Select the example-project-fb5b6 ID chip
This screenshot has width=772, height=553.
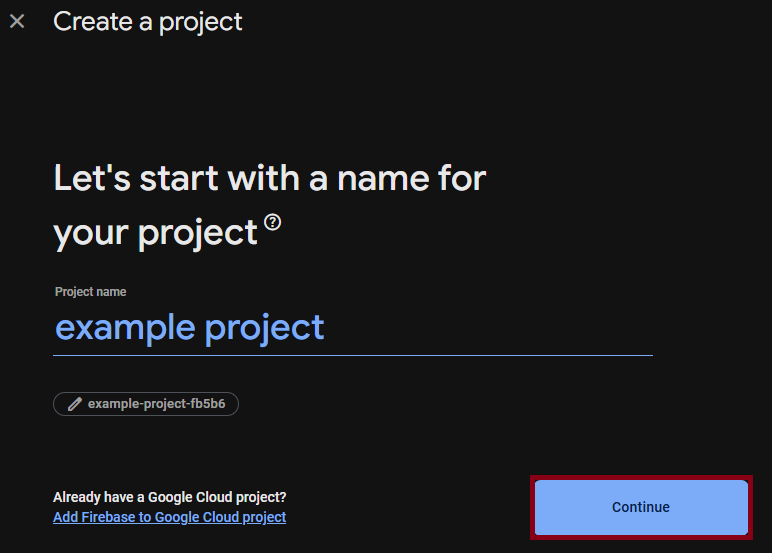click(146, 404)
